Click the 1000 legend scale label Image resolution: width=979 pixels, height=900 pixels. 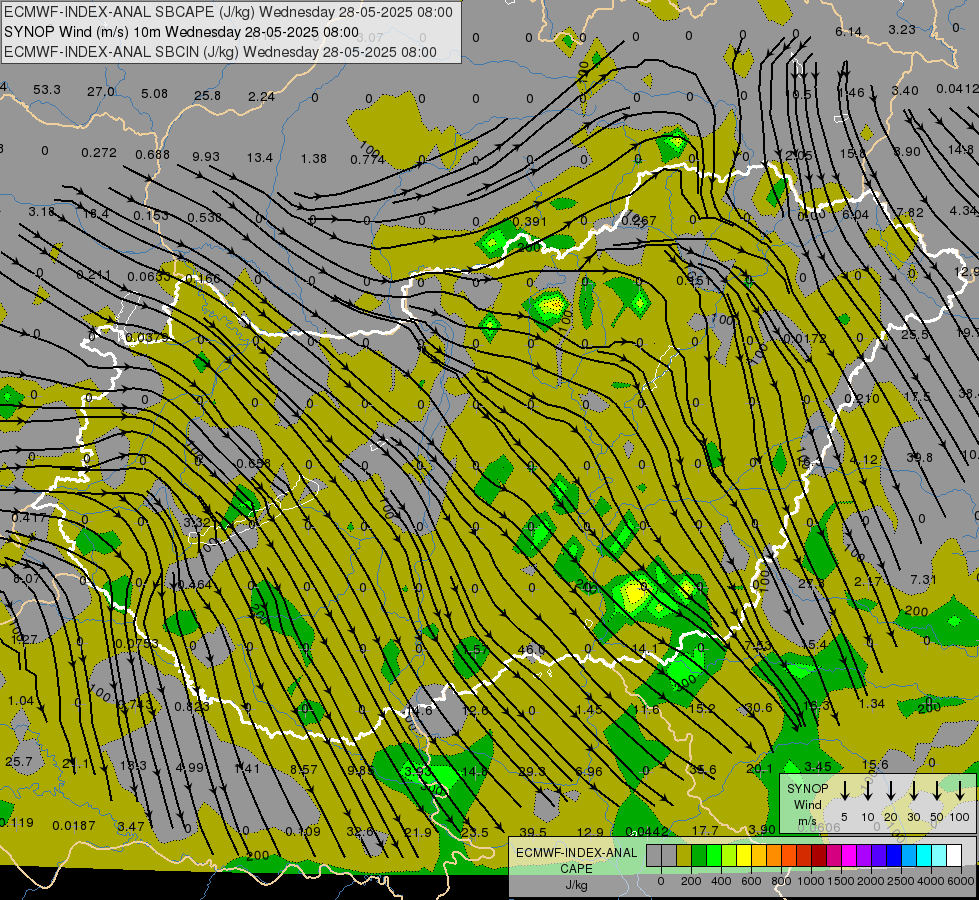click(x=811, y=881)
